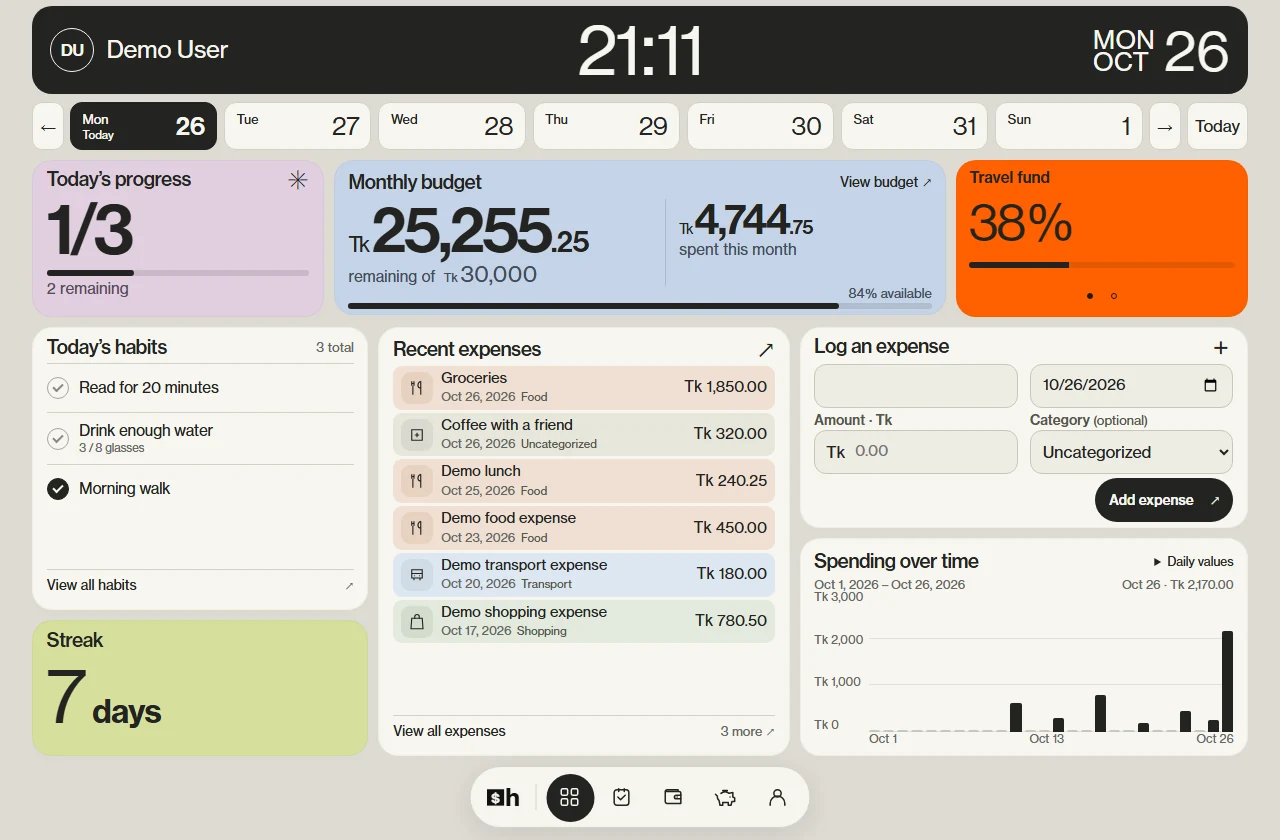The image size is (1280, 840).
Task: Expand Daily values in Spending over time
Action: tap(1194, 562)
